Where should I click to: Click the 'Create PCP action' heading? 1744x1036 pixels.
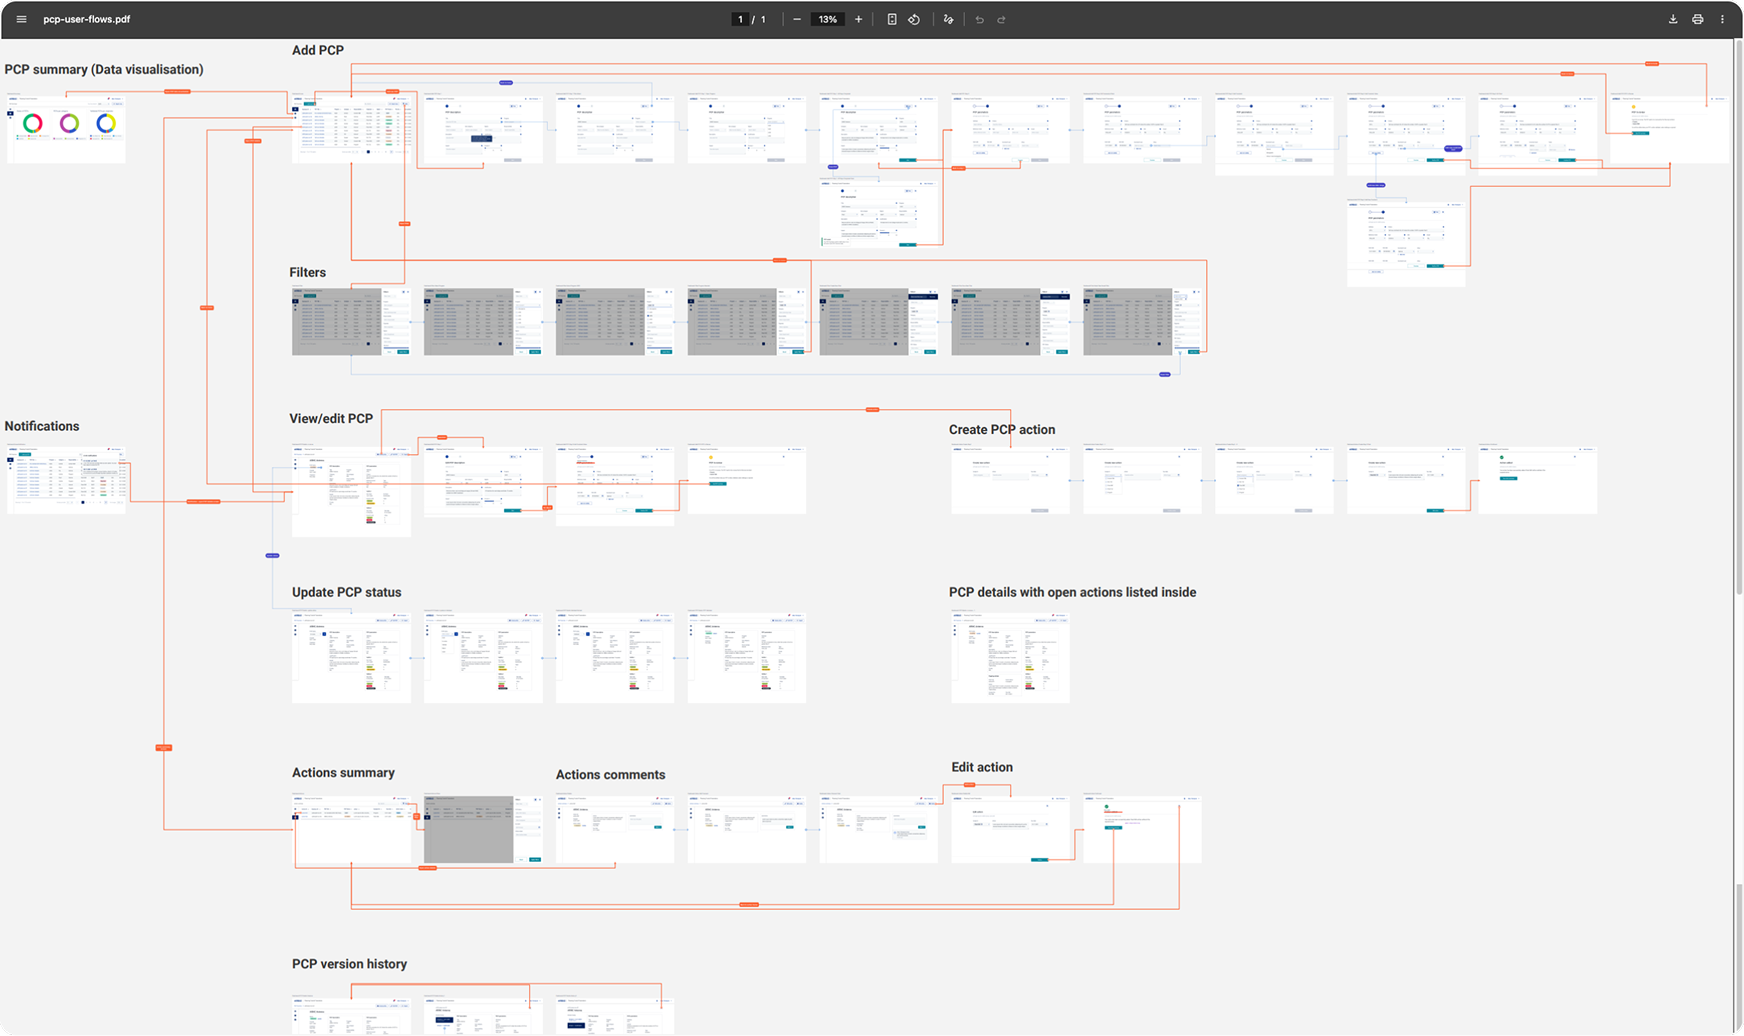1002,430
